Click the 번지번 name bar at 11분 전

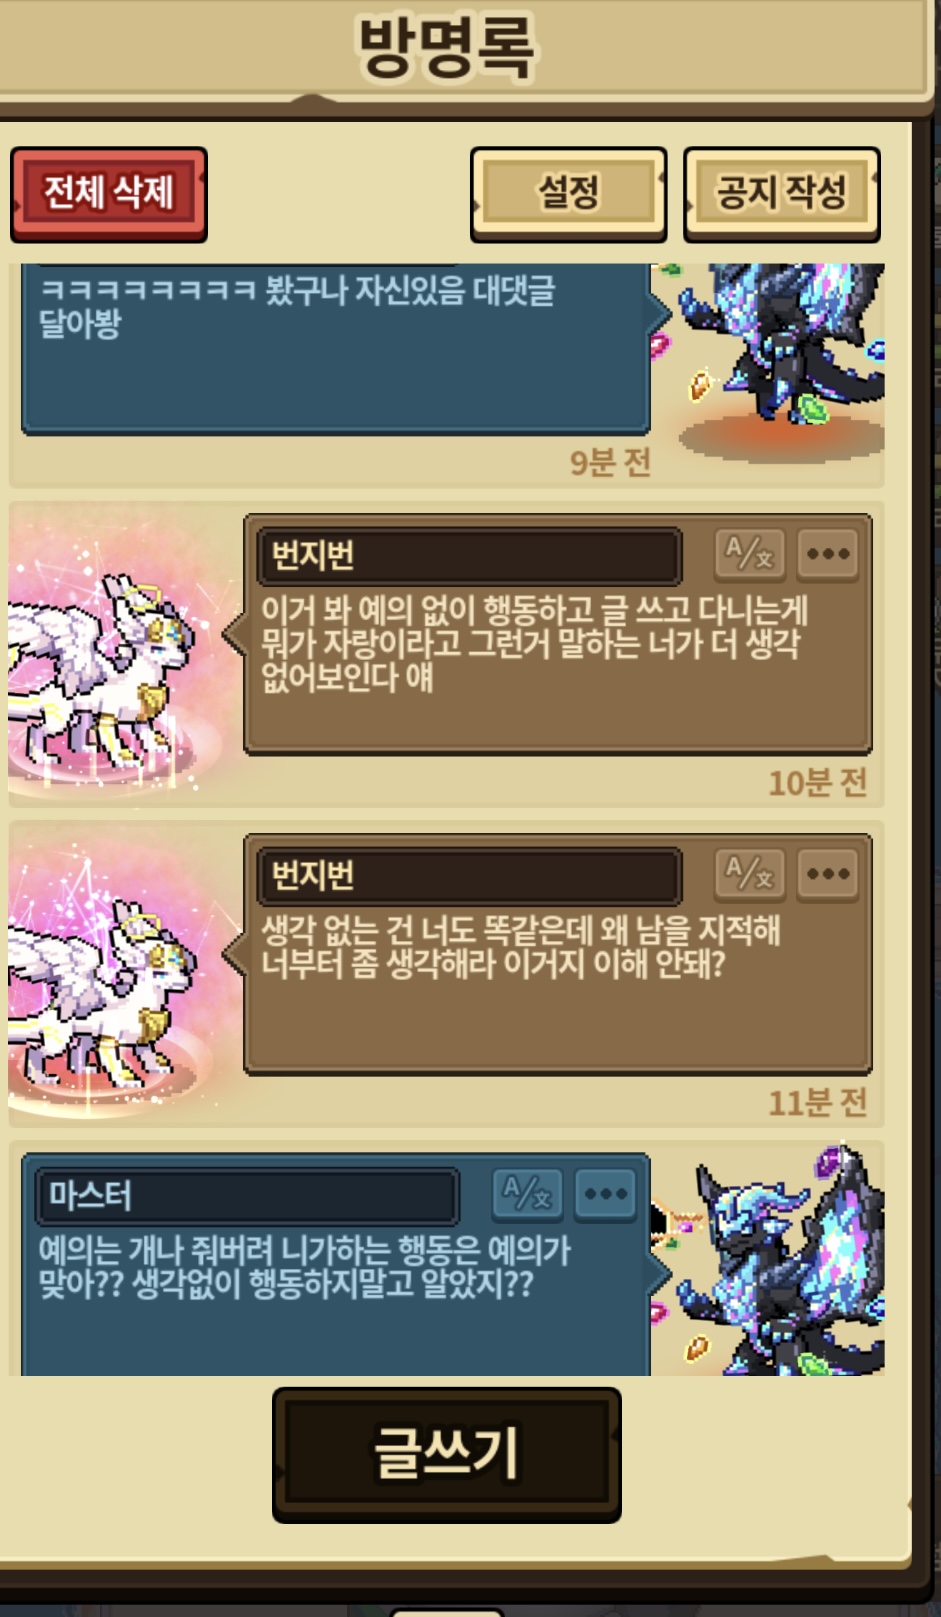470,875
